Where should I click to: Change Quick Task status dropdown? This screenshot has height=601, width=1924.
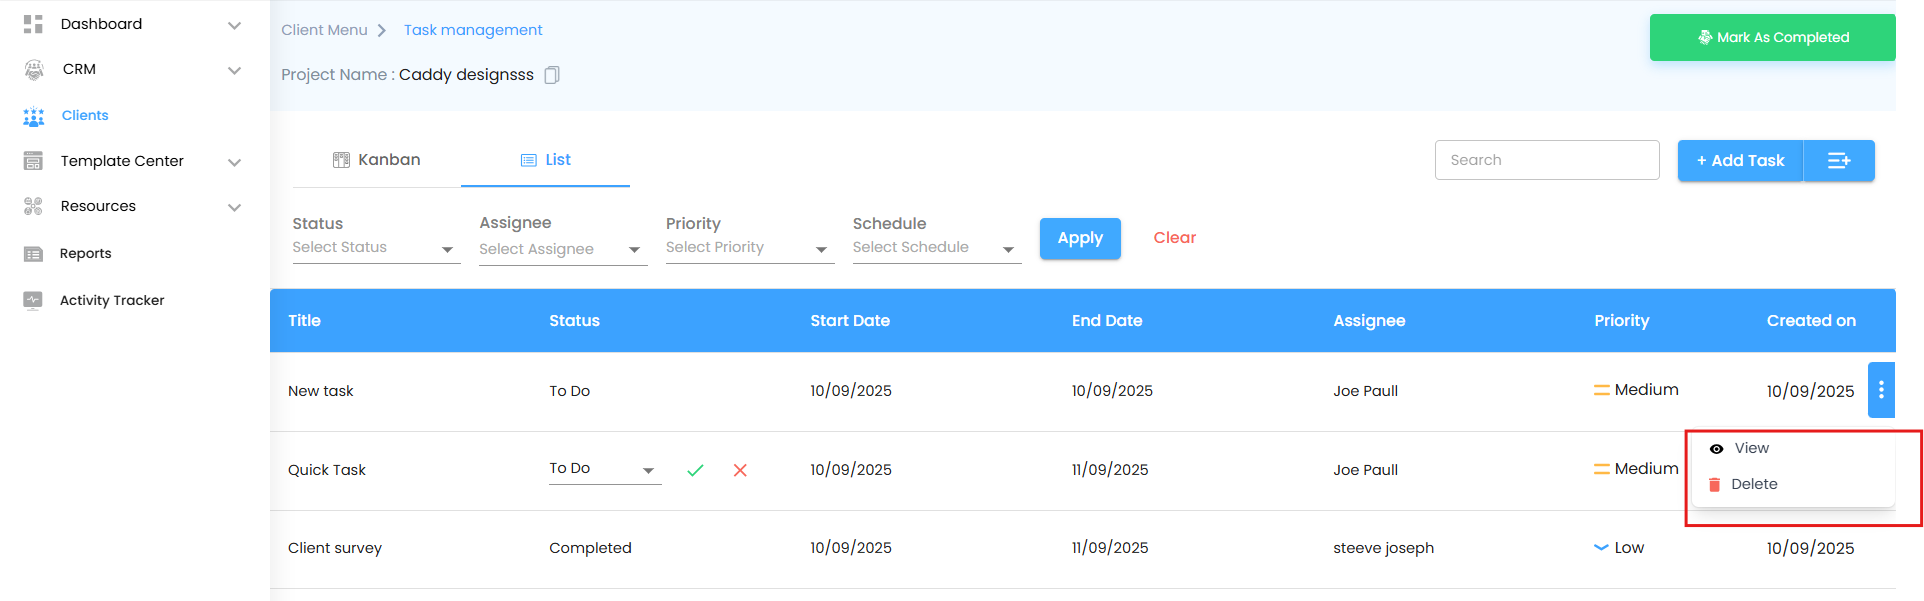[604, 469]
